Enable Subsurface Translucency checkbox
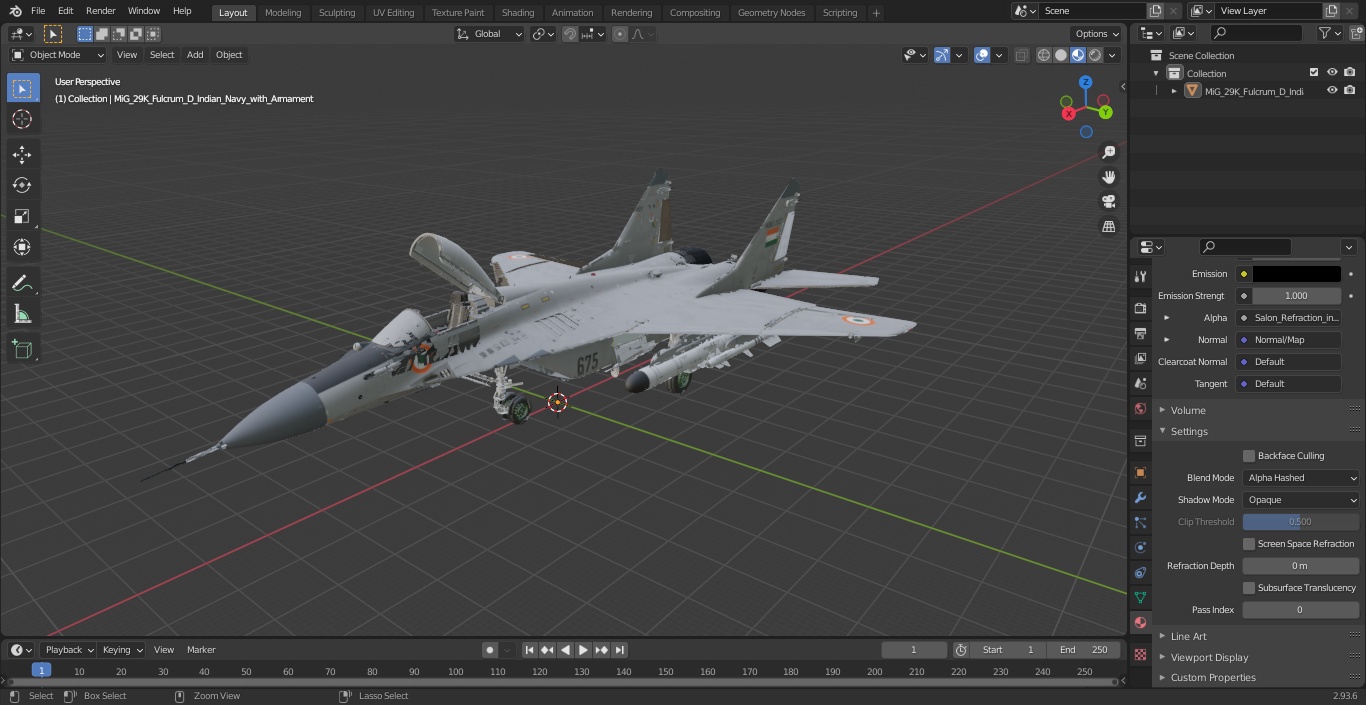1366x705 pixels. [1249, 588]
